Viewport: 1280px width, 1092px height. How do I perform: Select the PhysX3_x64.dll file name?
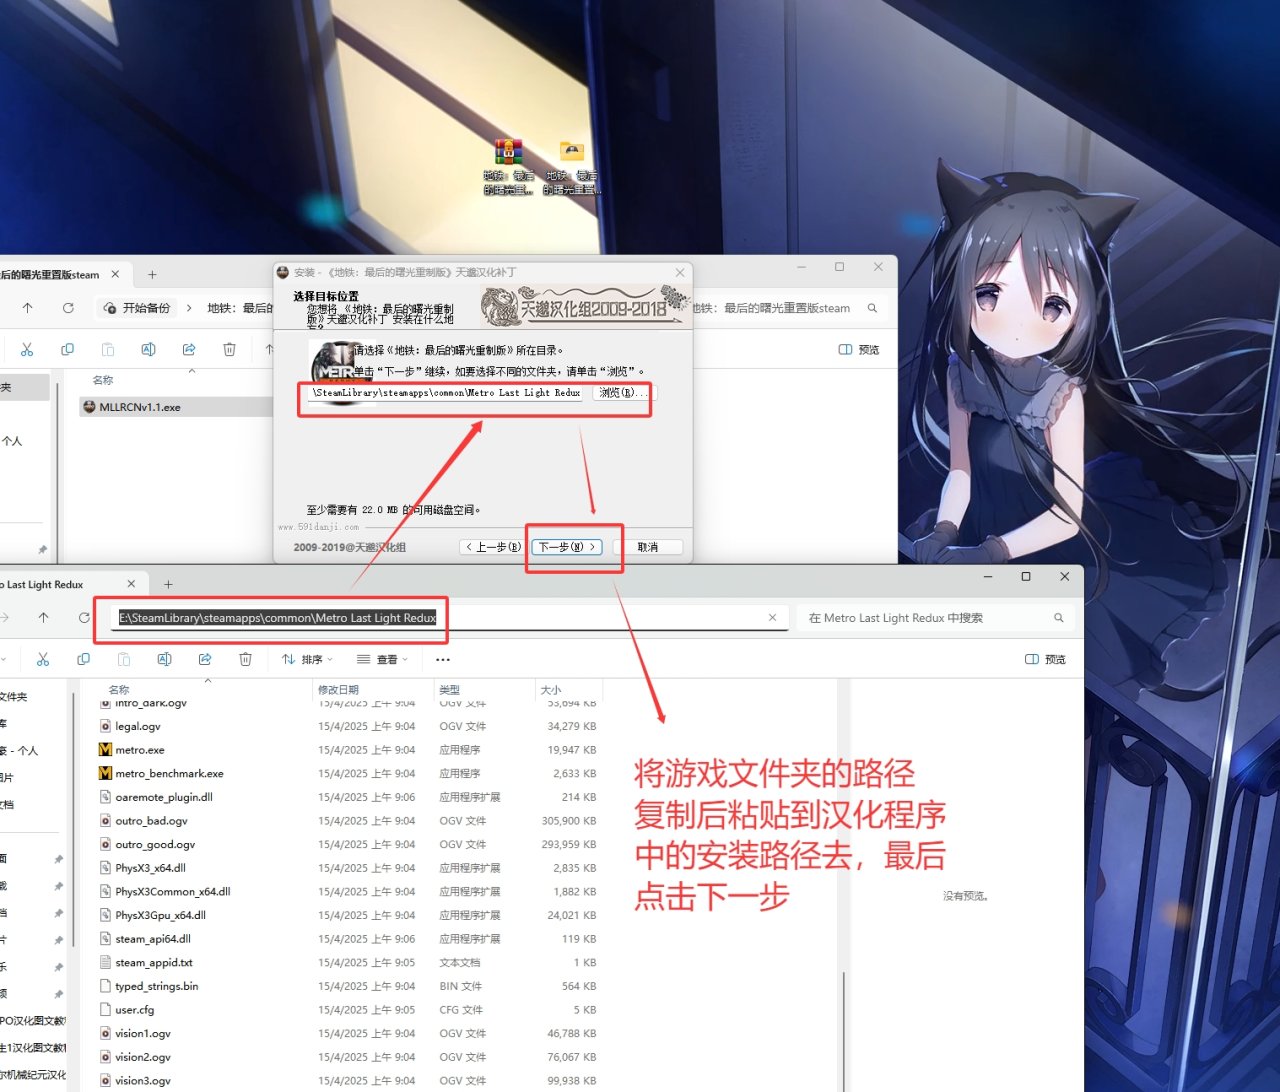[x=150, y=868]
